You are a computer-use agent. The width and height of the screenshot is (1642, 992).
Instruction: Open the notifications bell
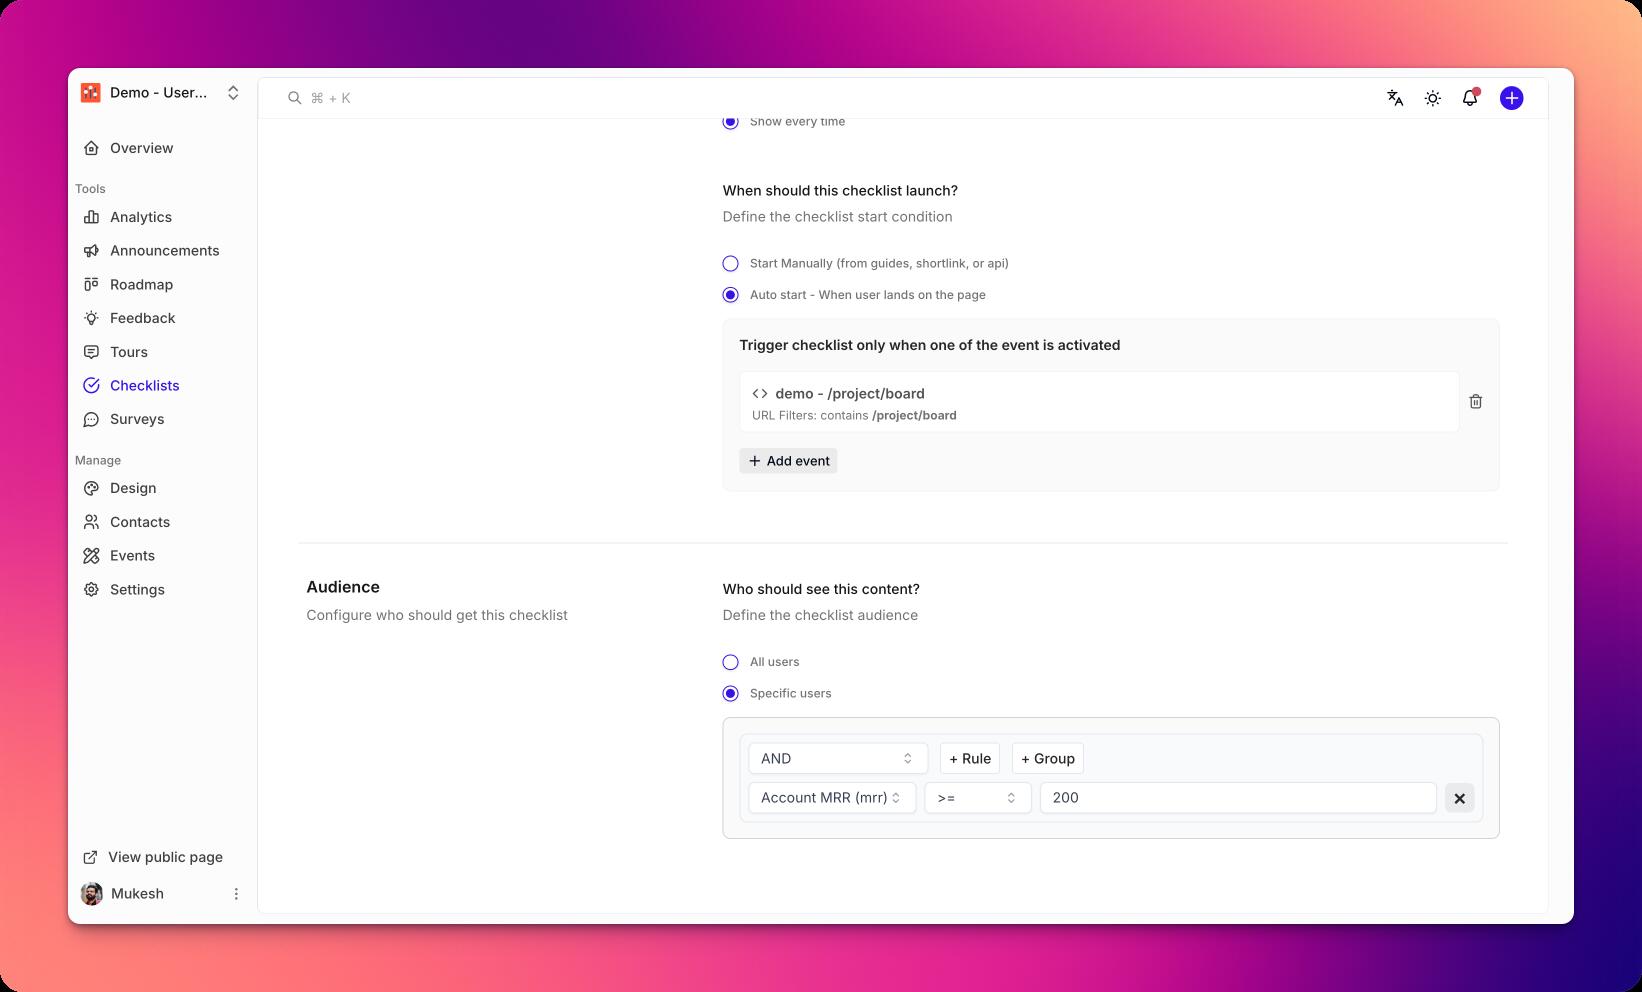tap(1470, 98)
